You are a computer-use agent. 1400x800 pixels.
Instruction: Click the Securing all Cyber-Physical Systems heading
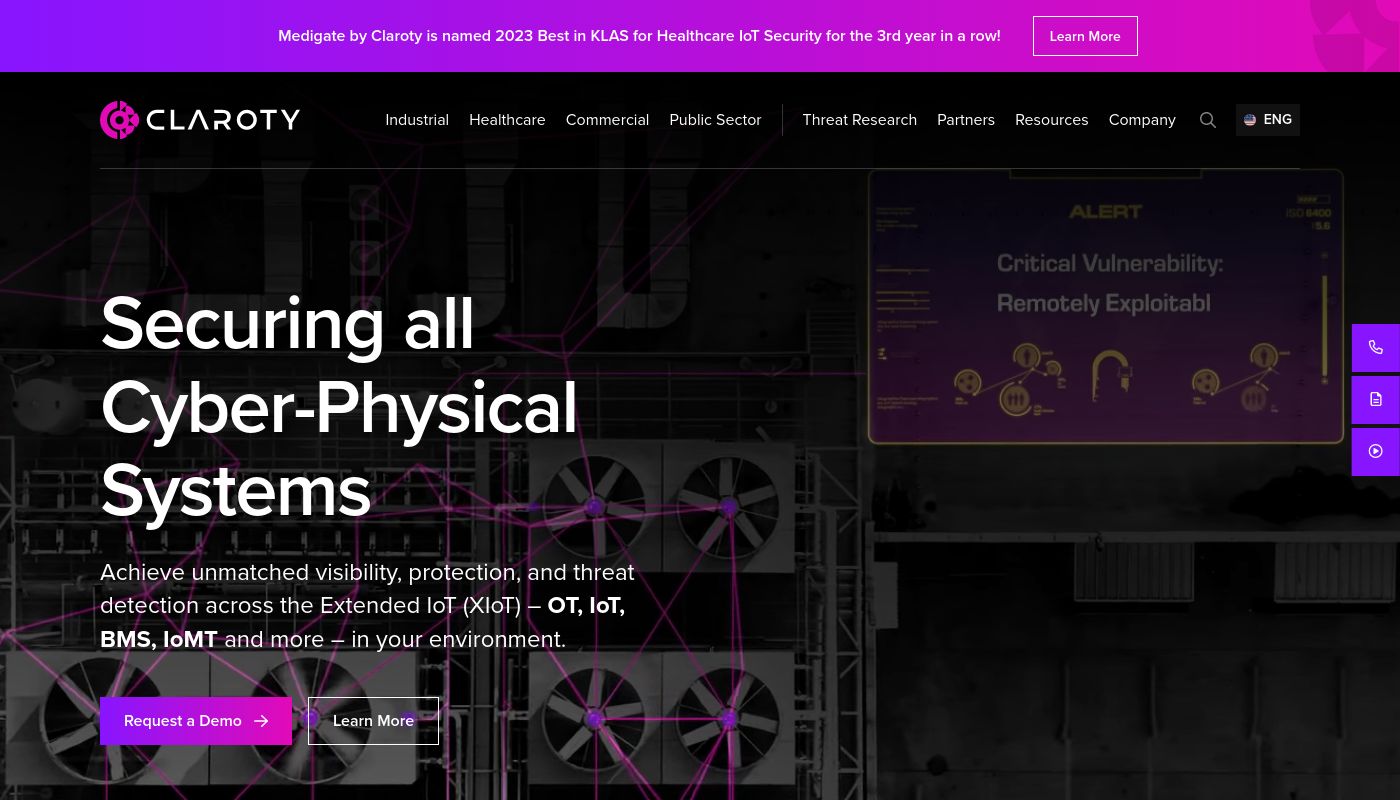click(339, 406)
